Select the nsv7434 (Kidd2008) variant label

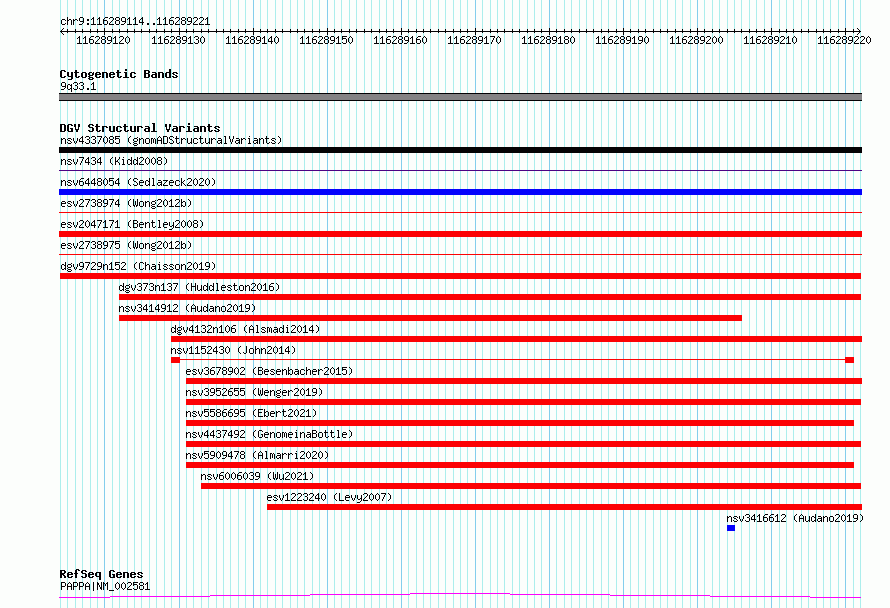(x=114, y=161)
